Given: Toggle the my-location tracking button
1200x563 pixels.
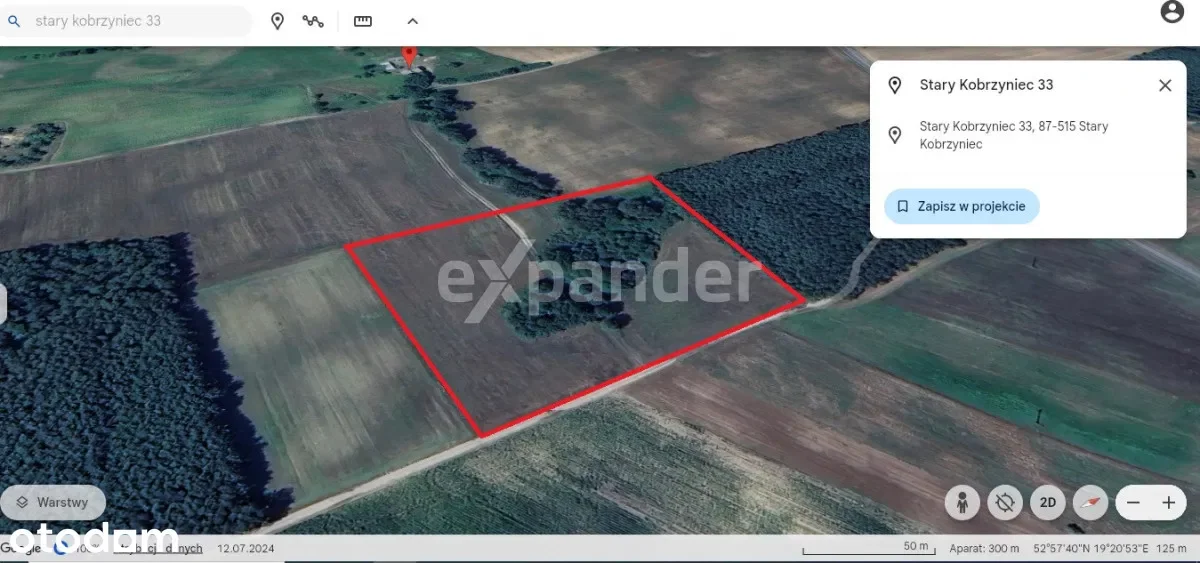Looking at the screenshot, I should click(x=1005, y=502).
